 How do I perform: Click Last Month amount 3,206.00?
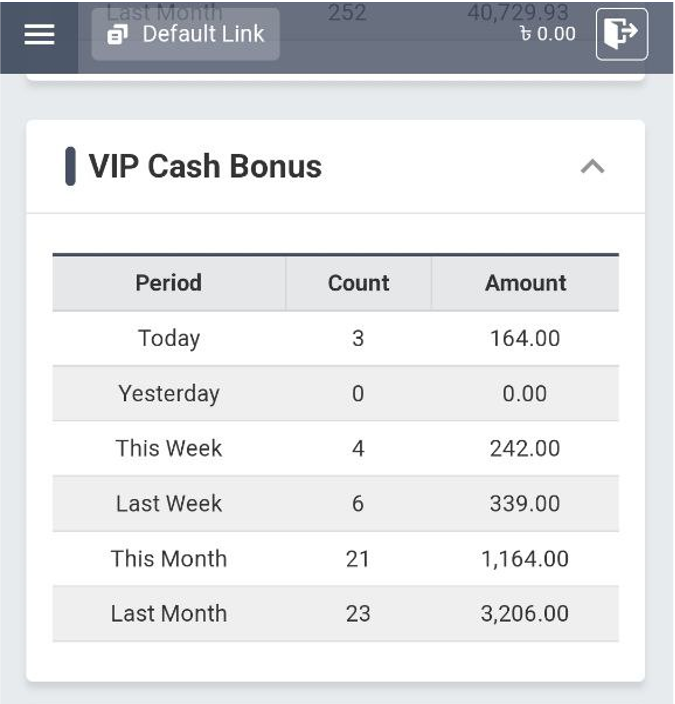click(525, 613)
